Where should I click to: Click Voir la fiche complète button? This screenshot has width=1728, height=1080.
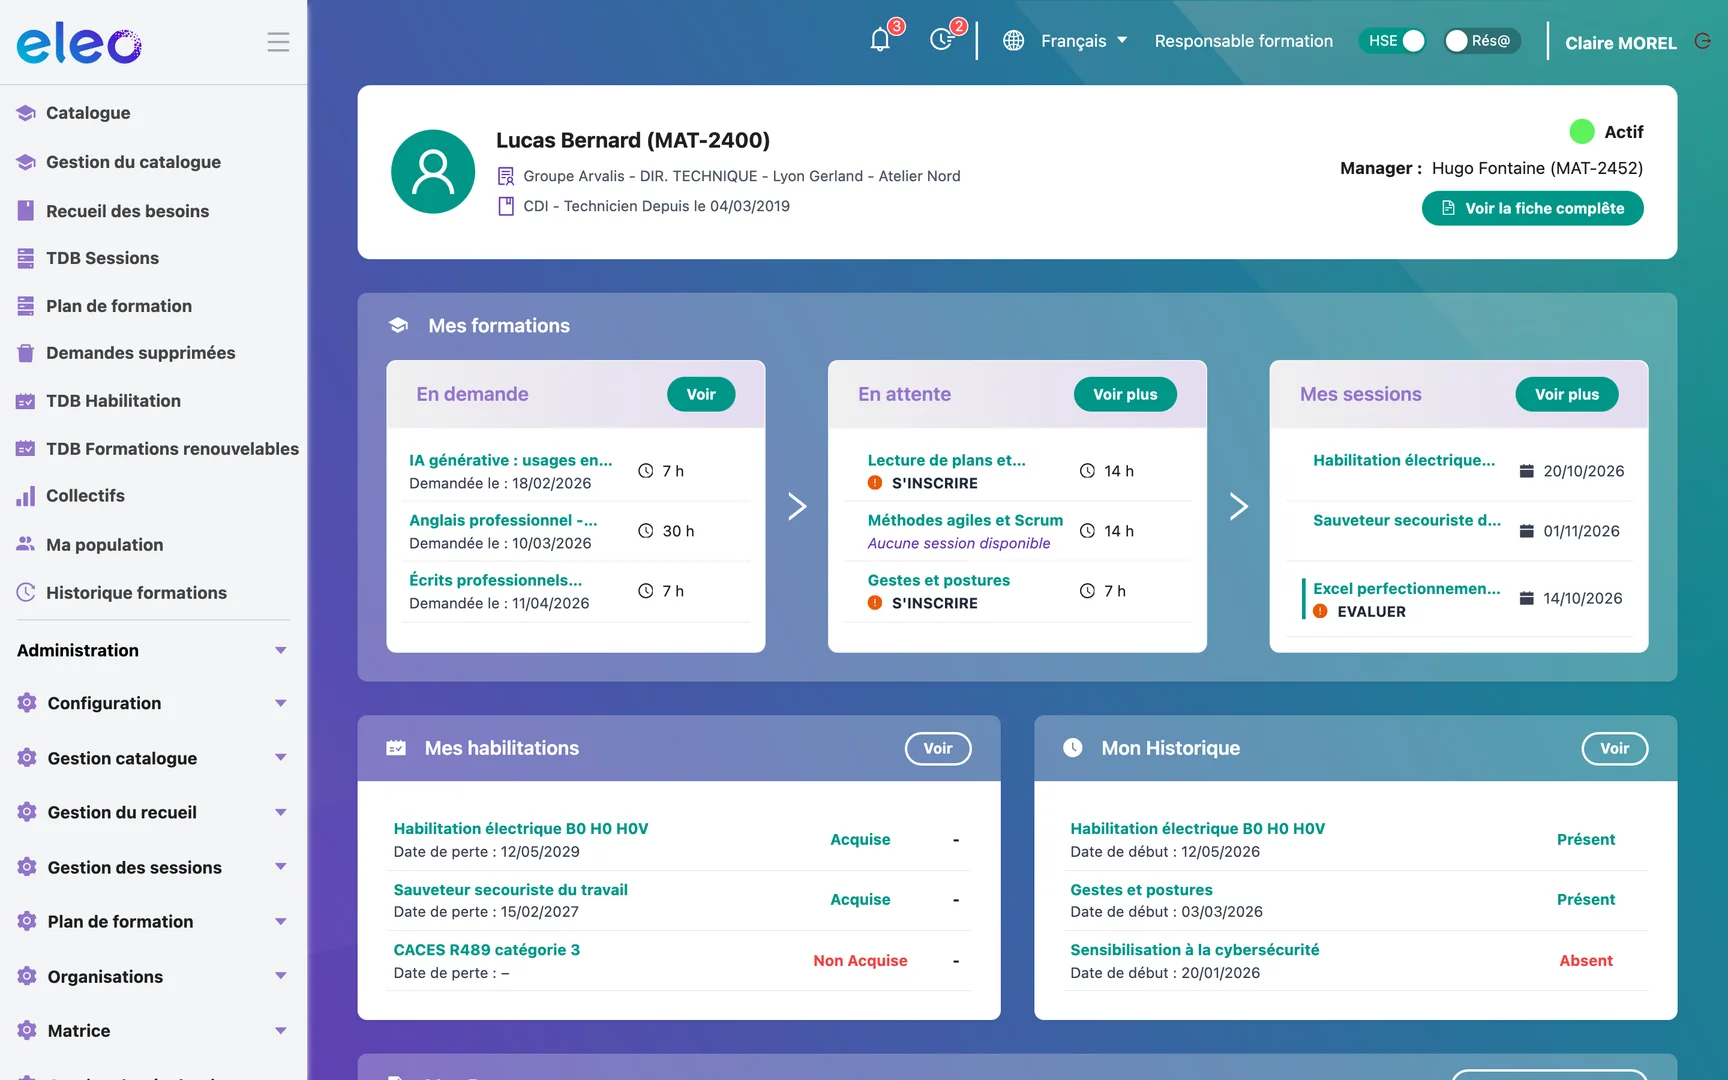tap(1532, 208)
